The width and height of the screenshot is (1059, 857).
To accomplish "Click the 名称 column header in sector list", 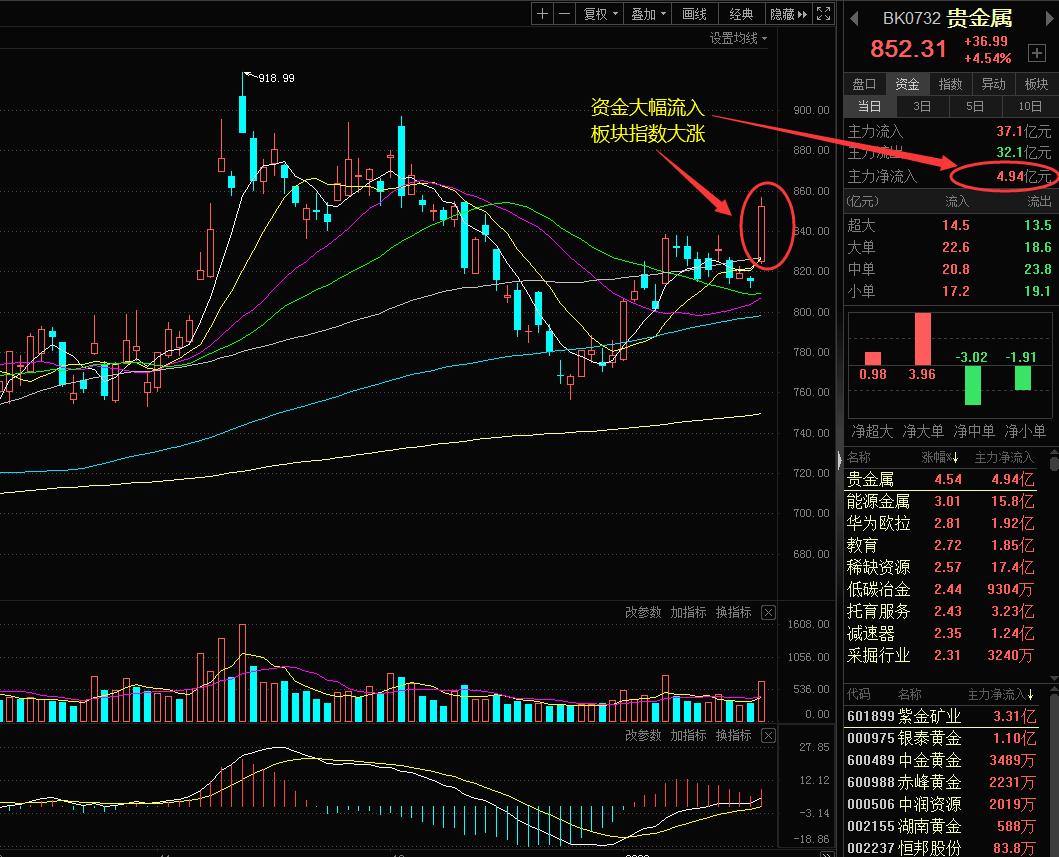I will pos(858,458).
